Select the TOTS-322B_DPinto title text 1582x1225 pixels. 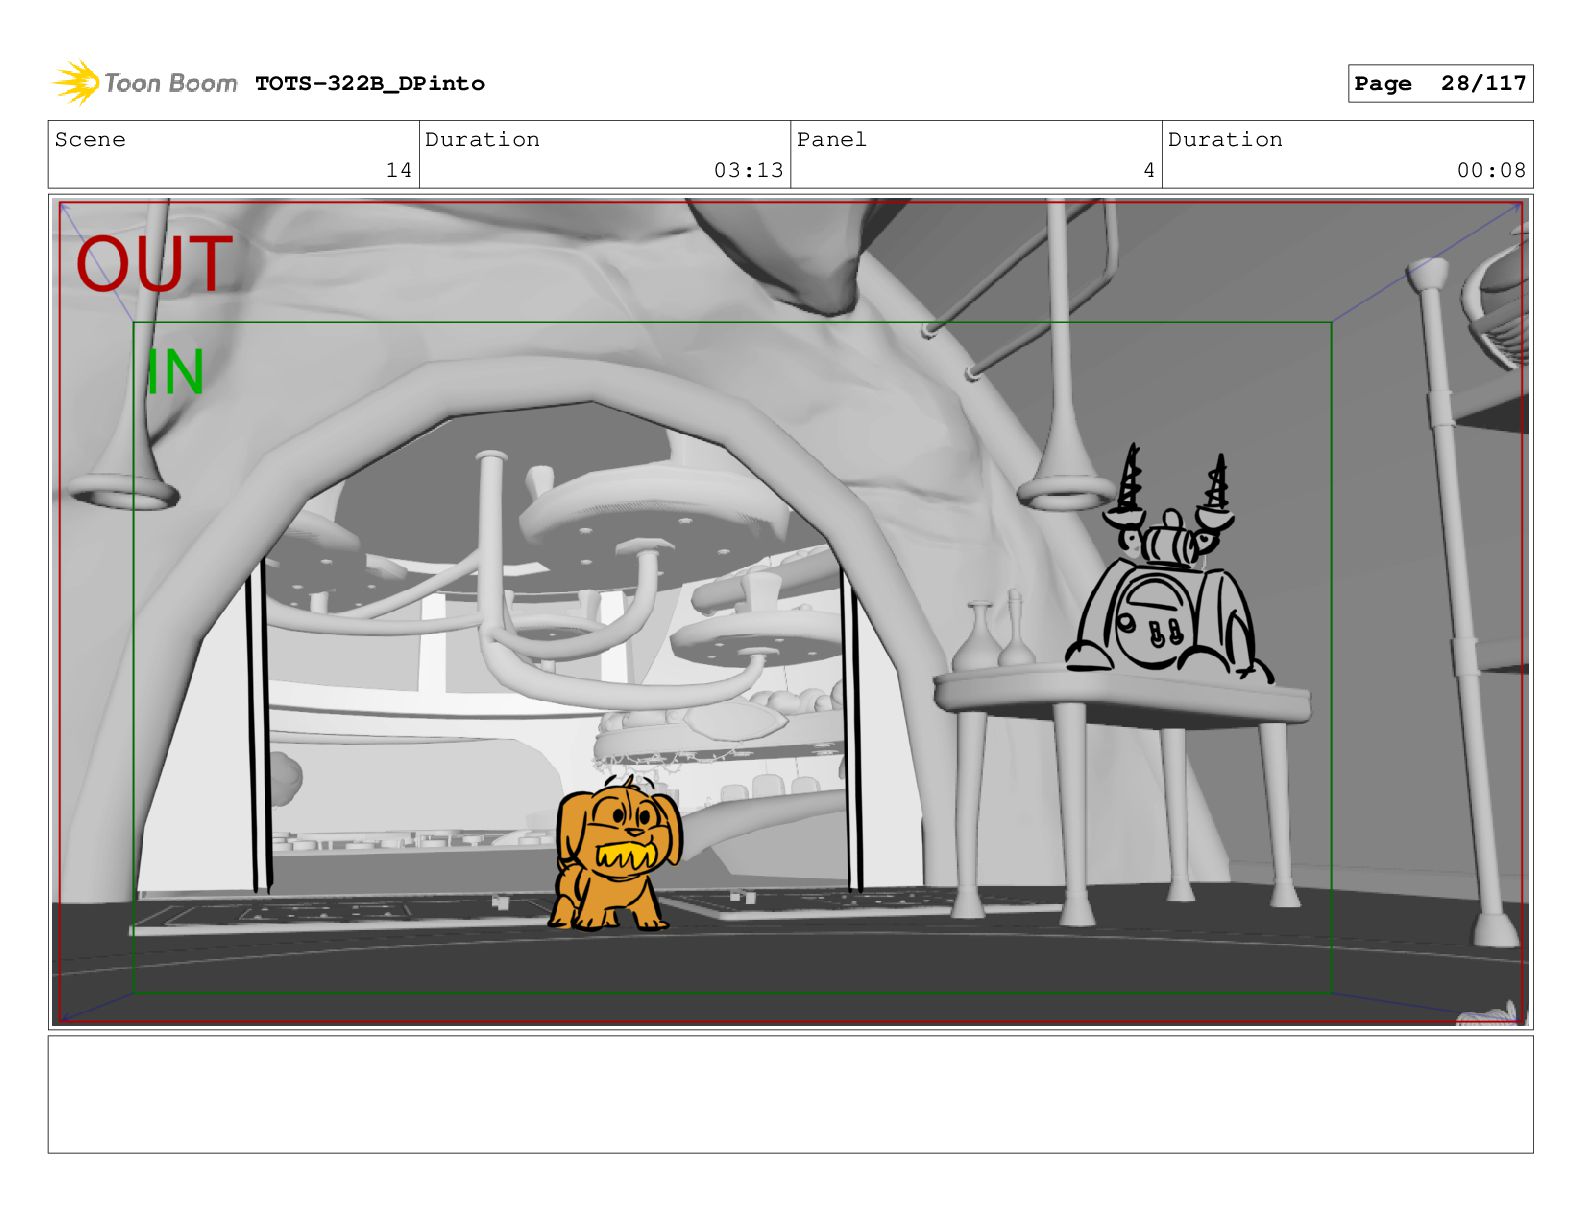[x=370, y=84]
